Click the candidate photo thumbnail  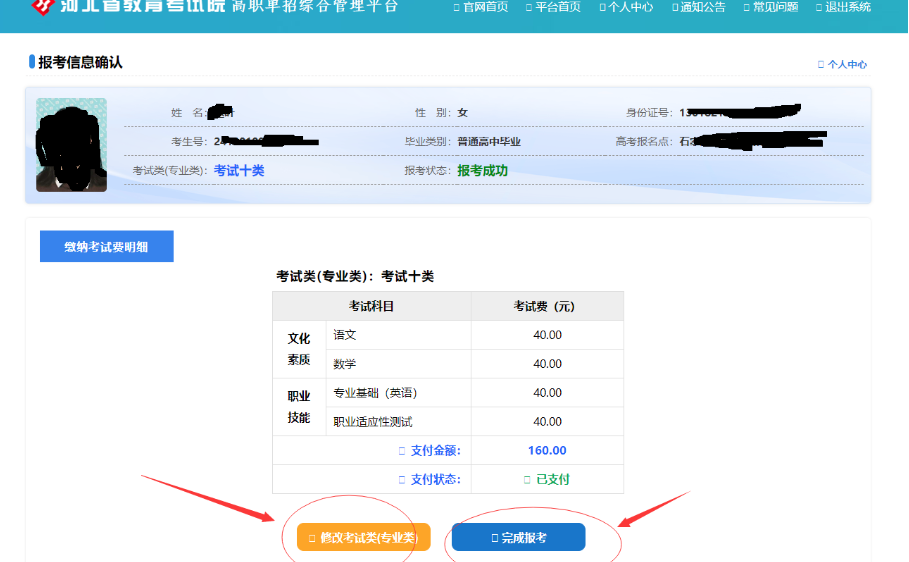[x=71, y=145]
